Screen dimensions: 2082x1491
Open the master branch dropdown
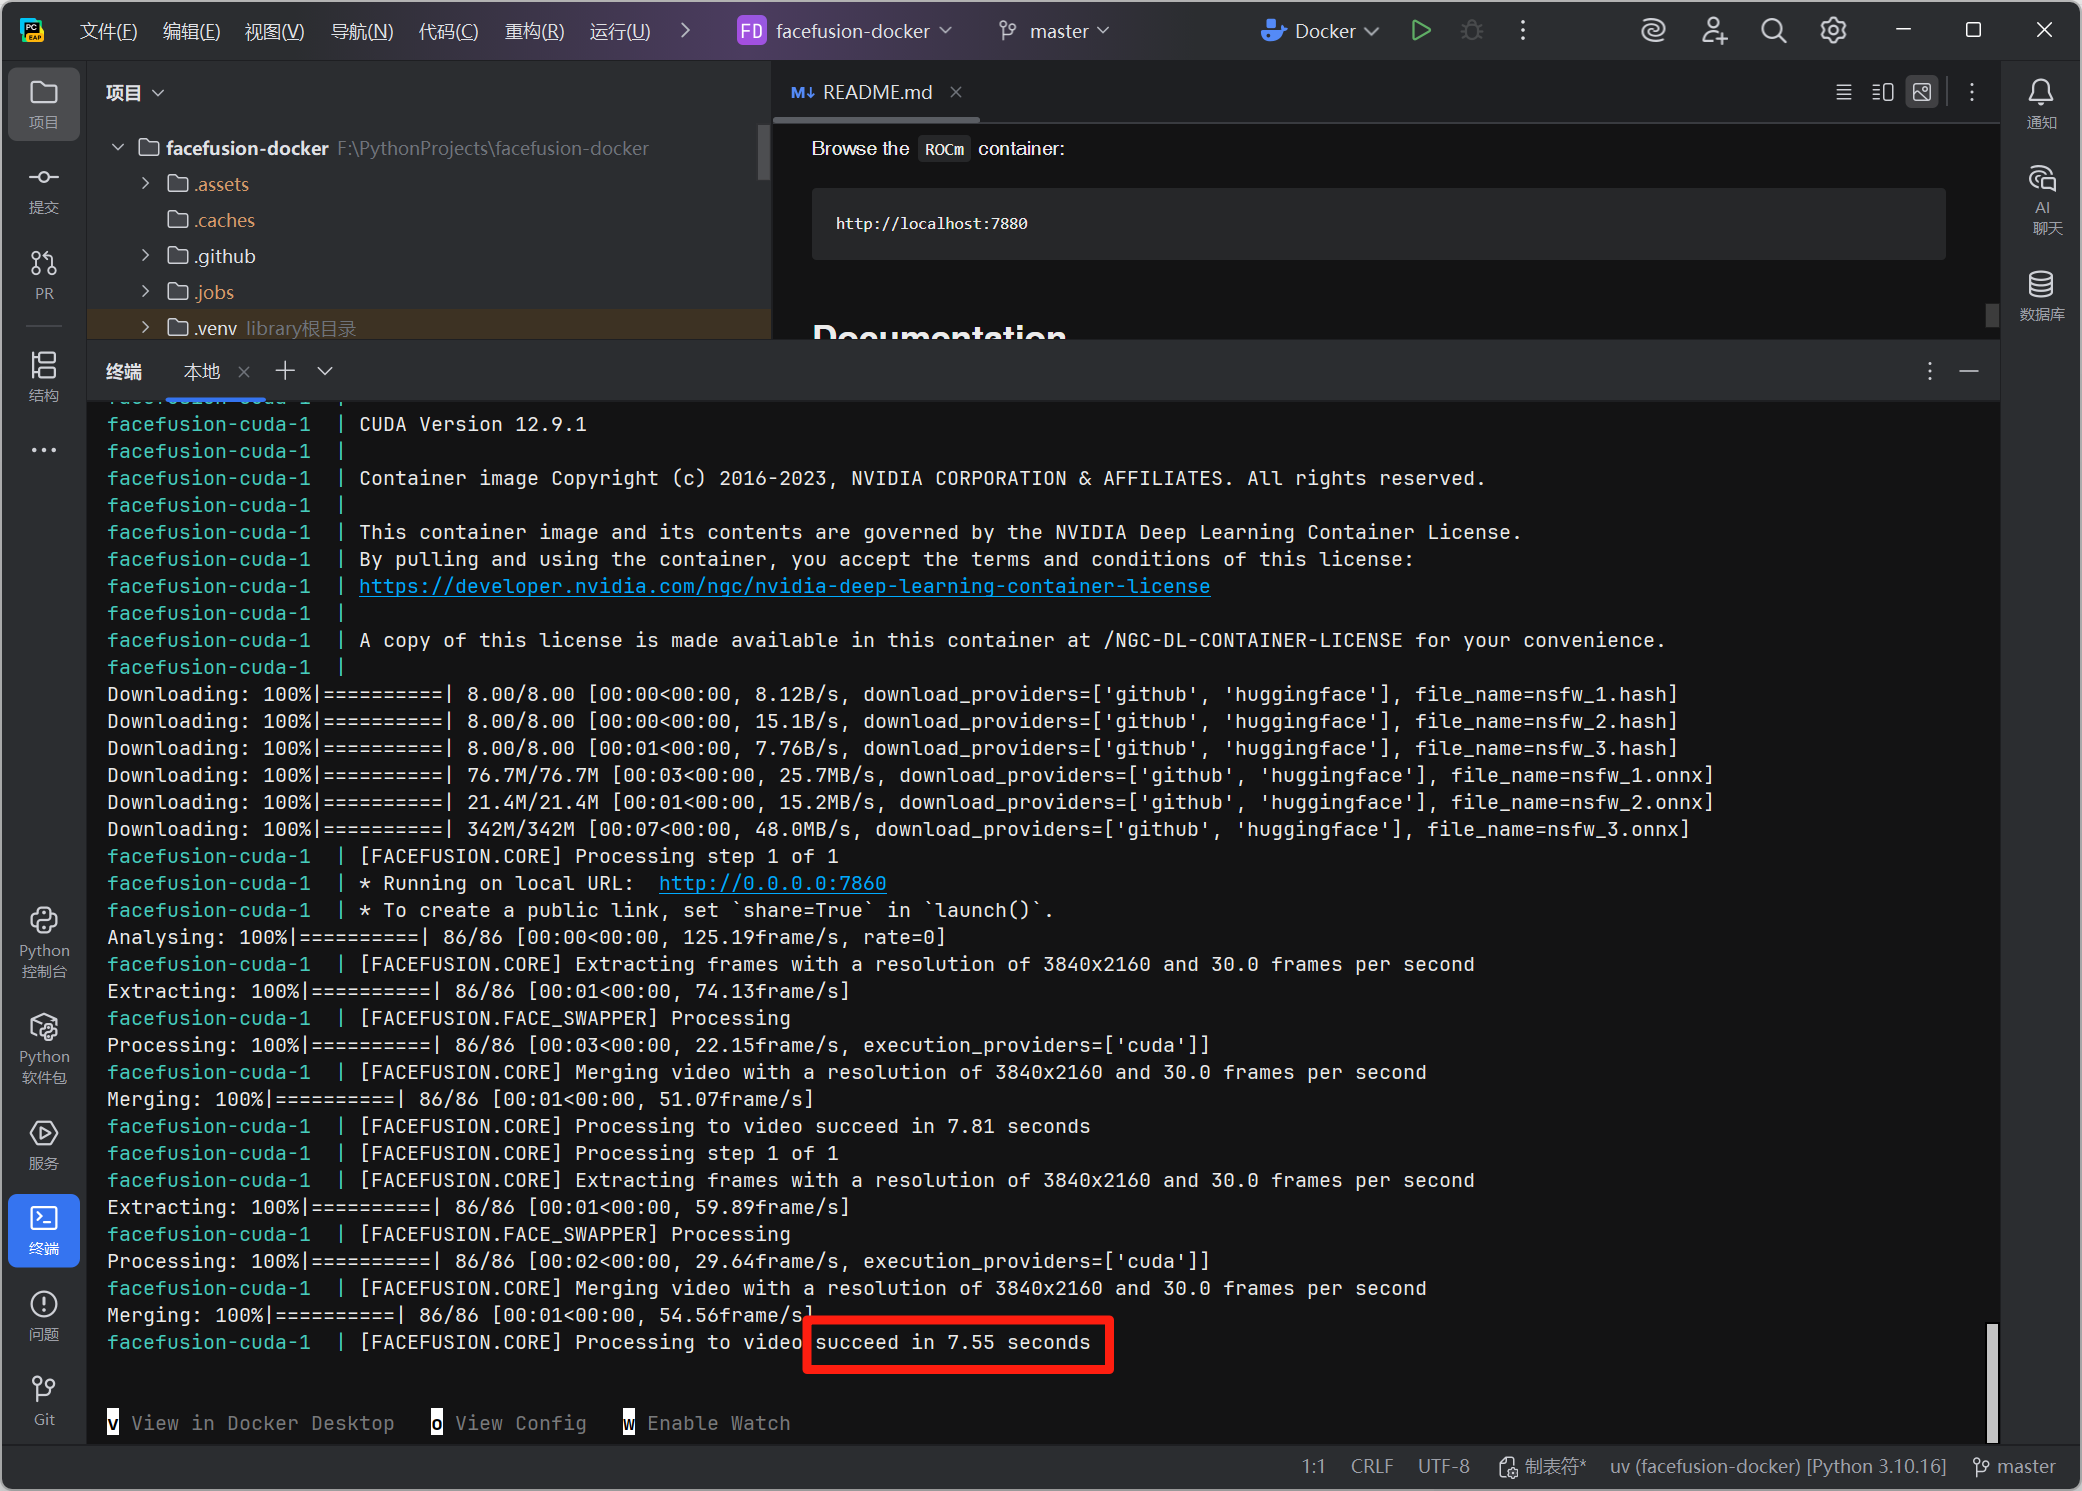point(1055,31)
